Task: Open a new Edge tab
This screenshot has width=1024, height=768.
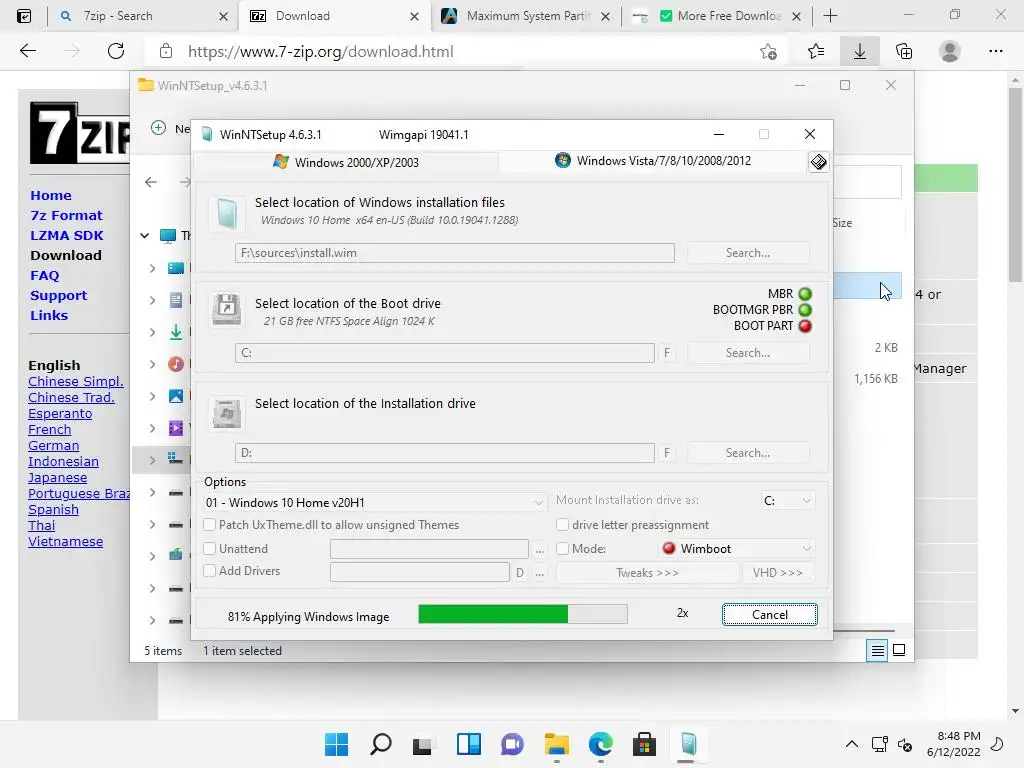Action: click(x=830, y=16)
